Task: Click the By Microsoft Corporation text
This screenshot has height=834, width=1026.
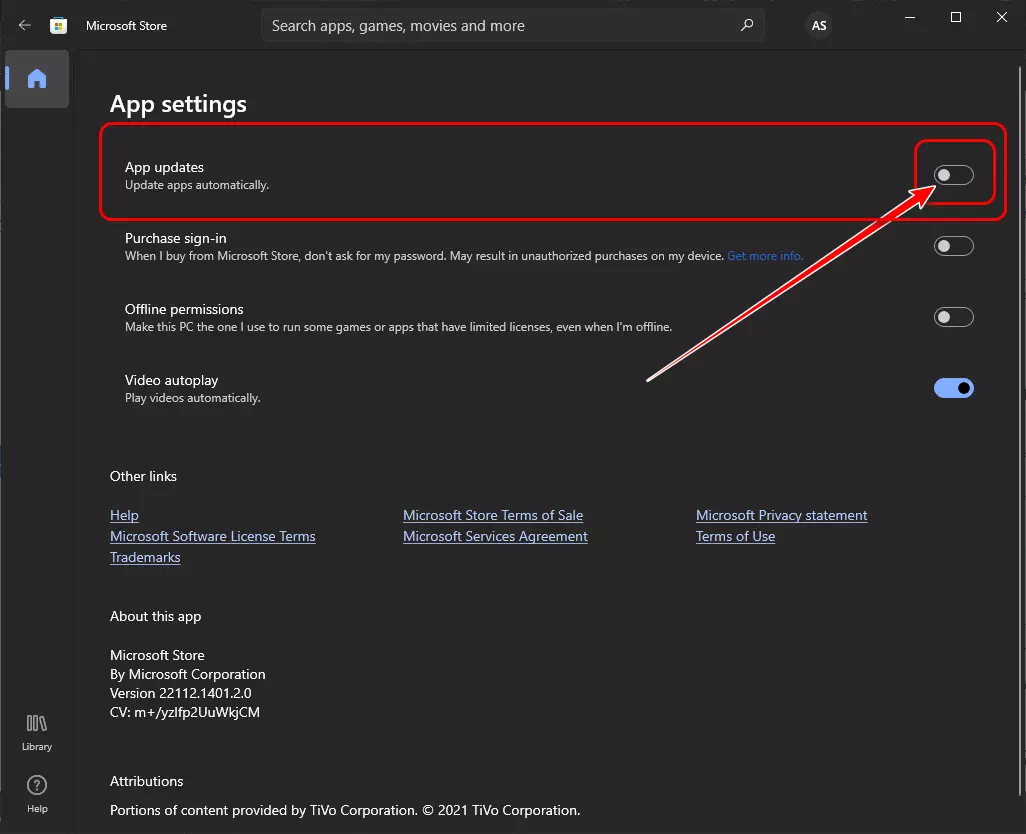Action: point(188,674)
